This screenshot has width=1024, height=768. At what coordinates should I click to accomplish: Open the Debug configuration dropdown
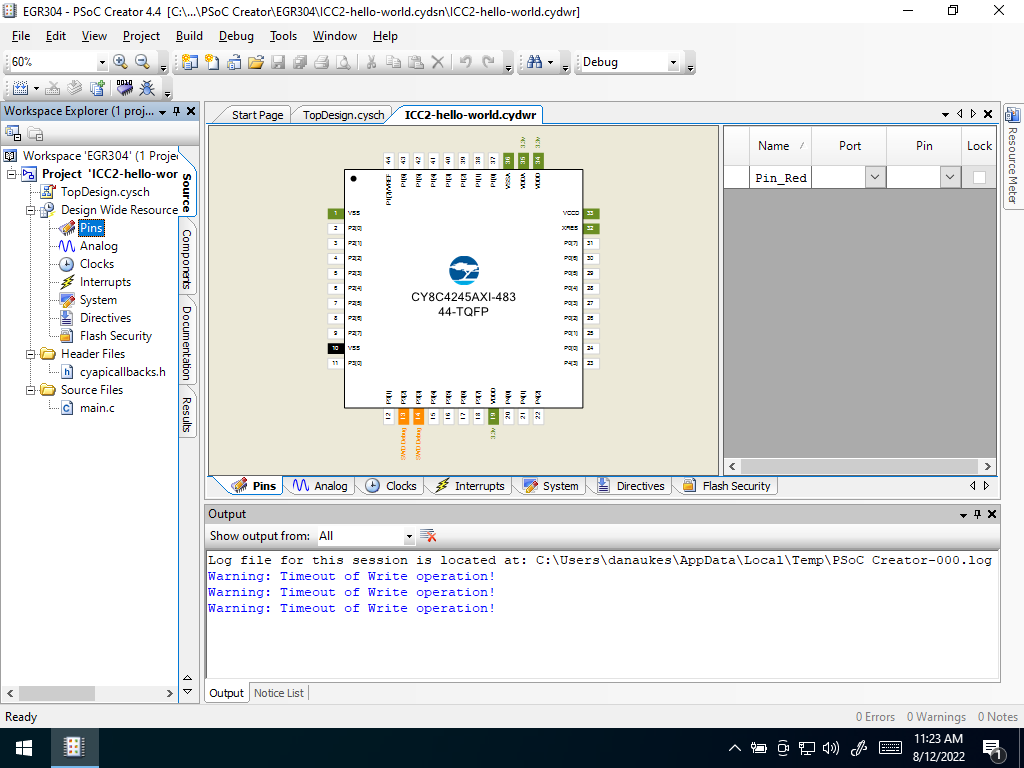pos(673,63)
